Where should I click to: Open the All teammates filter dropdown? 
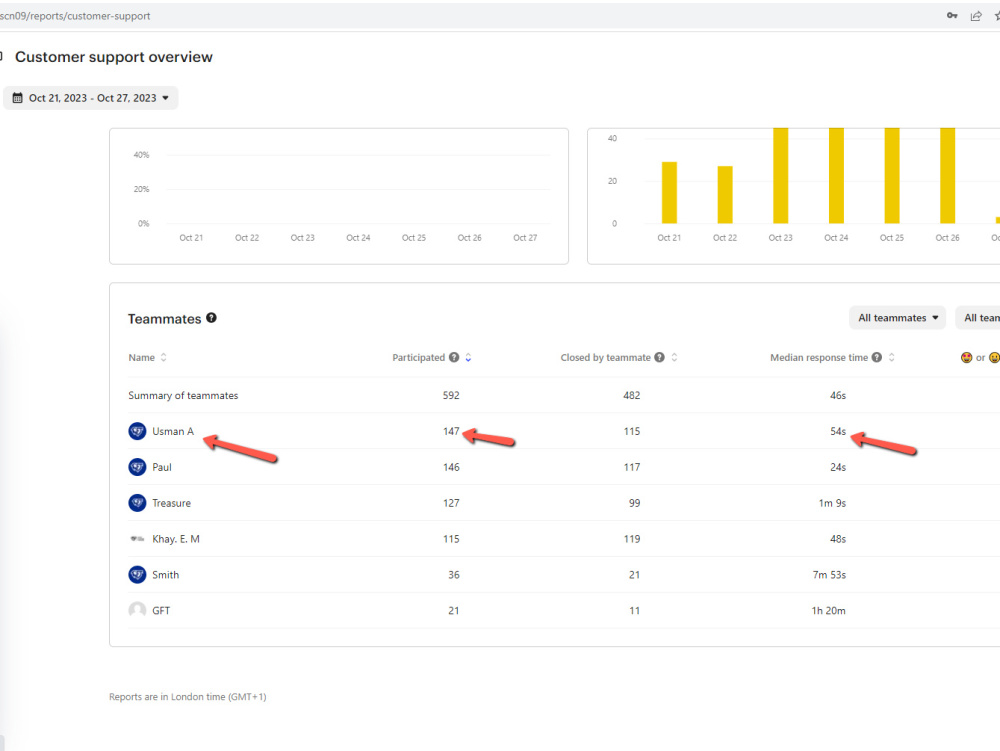click(898, 317)
